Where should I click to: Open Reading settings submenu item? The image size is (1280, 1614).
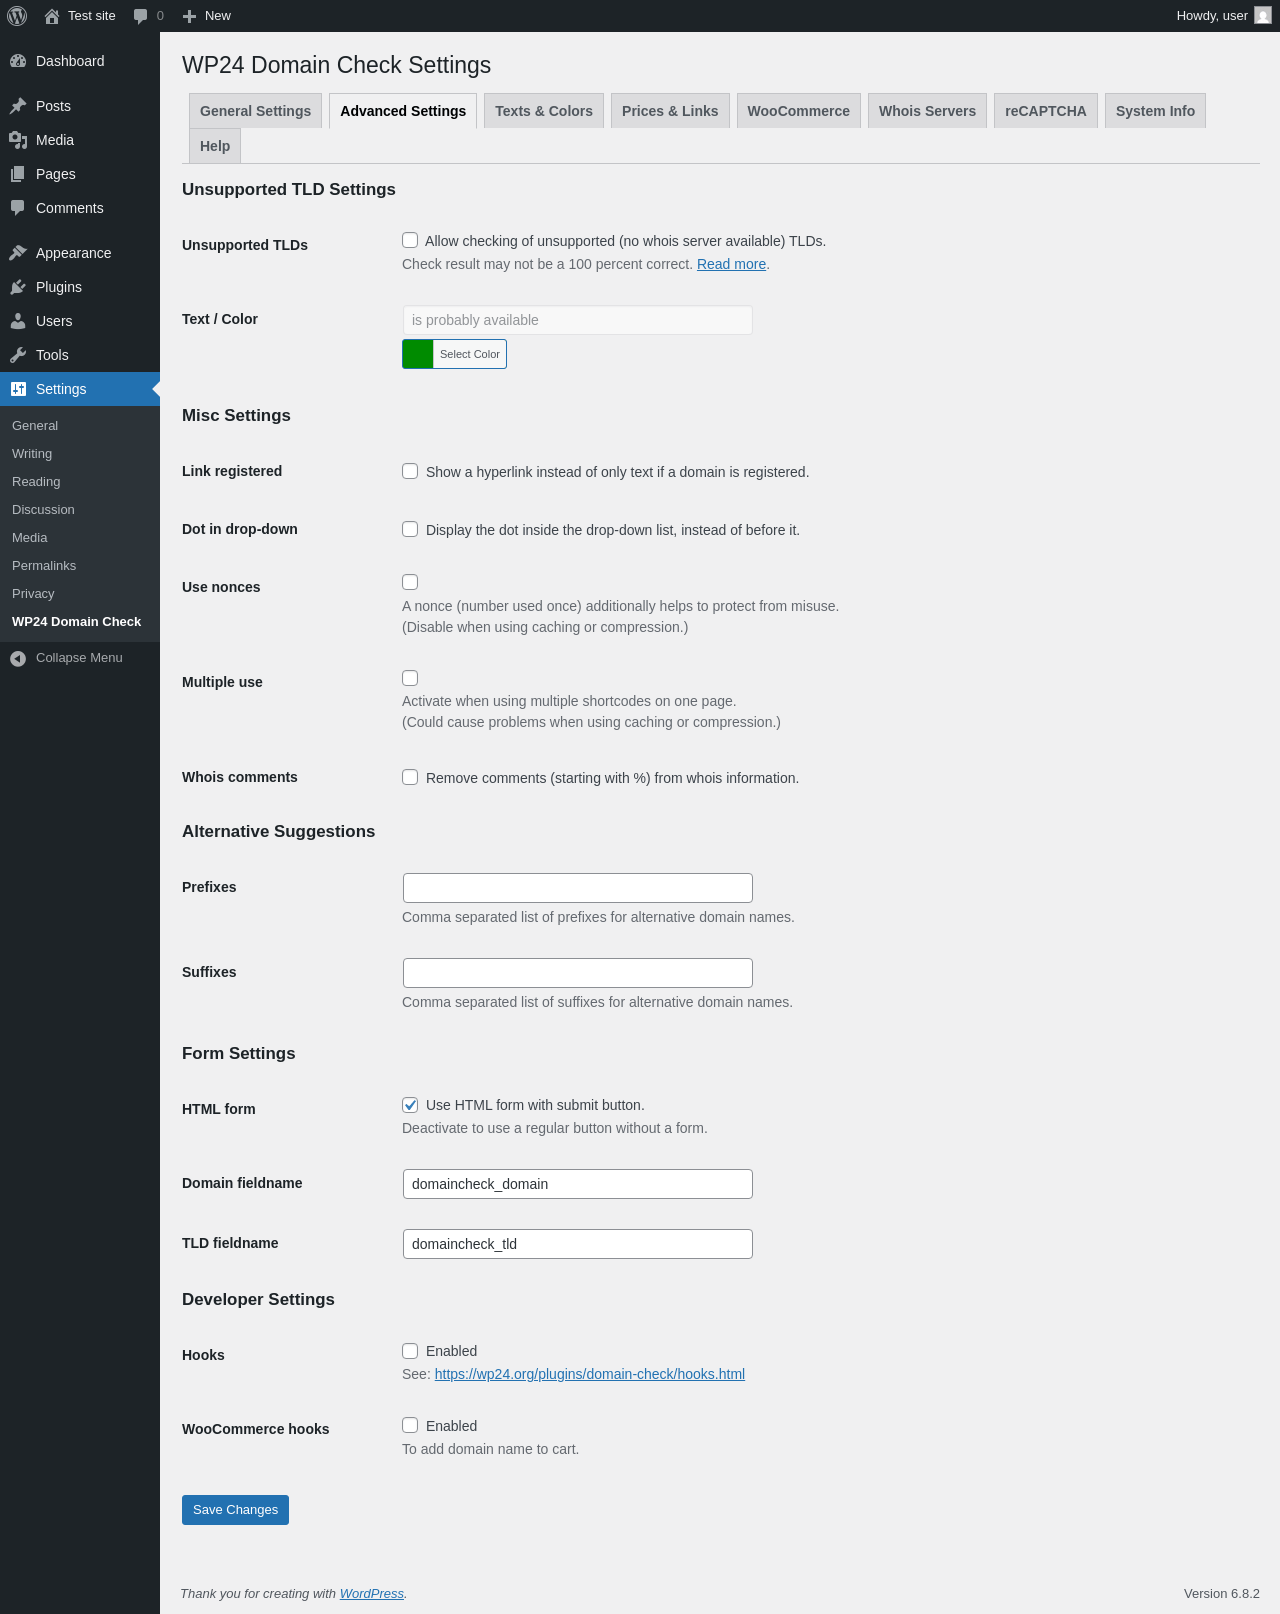click(80, 482)
